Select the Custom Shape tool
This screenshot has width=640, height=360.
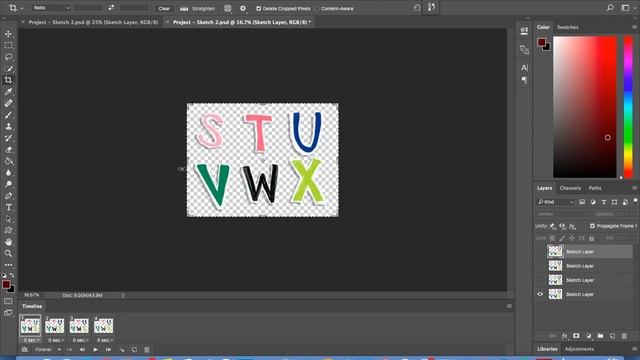click(x=8, y=231)
